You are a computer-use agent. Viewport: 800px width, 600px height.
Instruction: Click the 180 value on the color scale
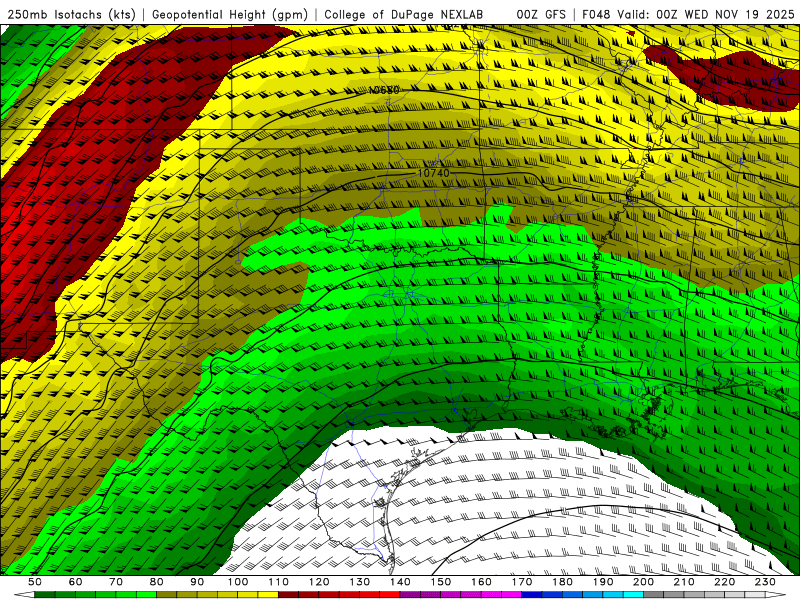562,582
